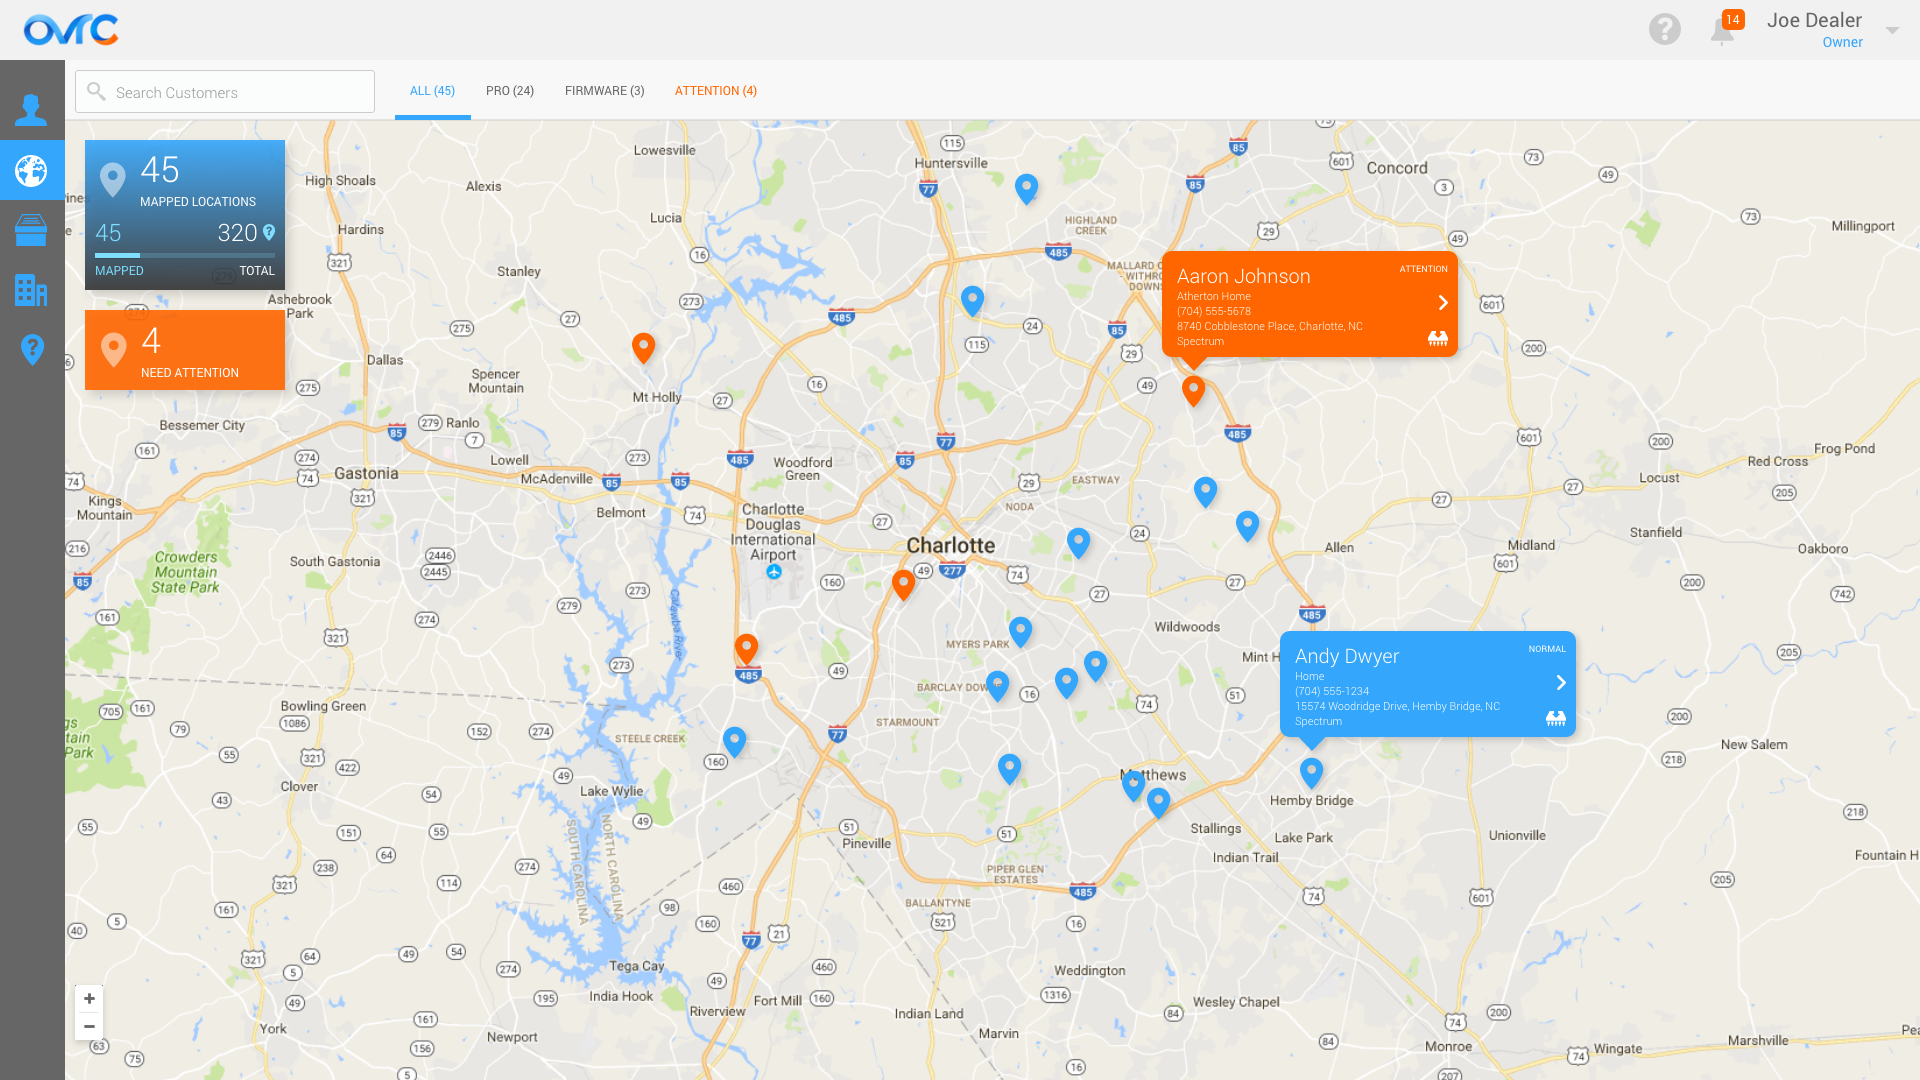Open Andy Dwyer details chevron
The width and height of the screenshot is (1920, 1080).
pyautogui.click(x=1560, y=683)
